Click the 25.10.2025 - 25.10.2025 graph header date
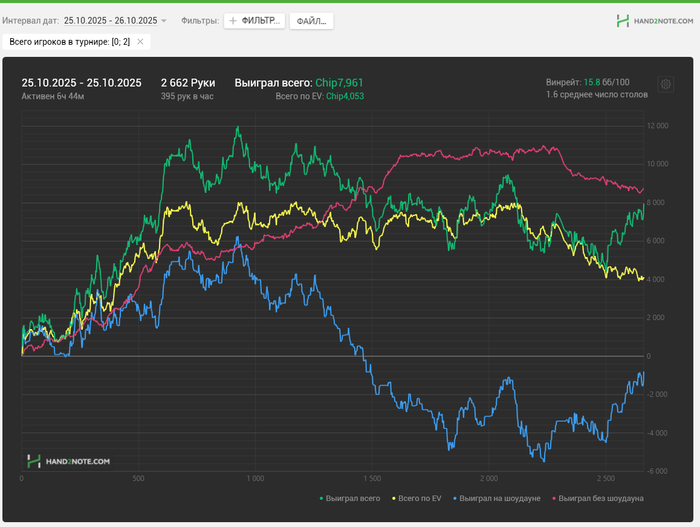700x527 pixels. coord(81,83)
